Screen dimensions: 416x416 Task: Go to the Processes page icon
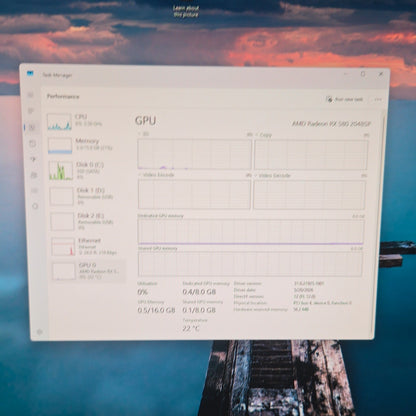tap(31, 111)
